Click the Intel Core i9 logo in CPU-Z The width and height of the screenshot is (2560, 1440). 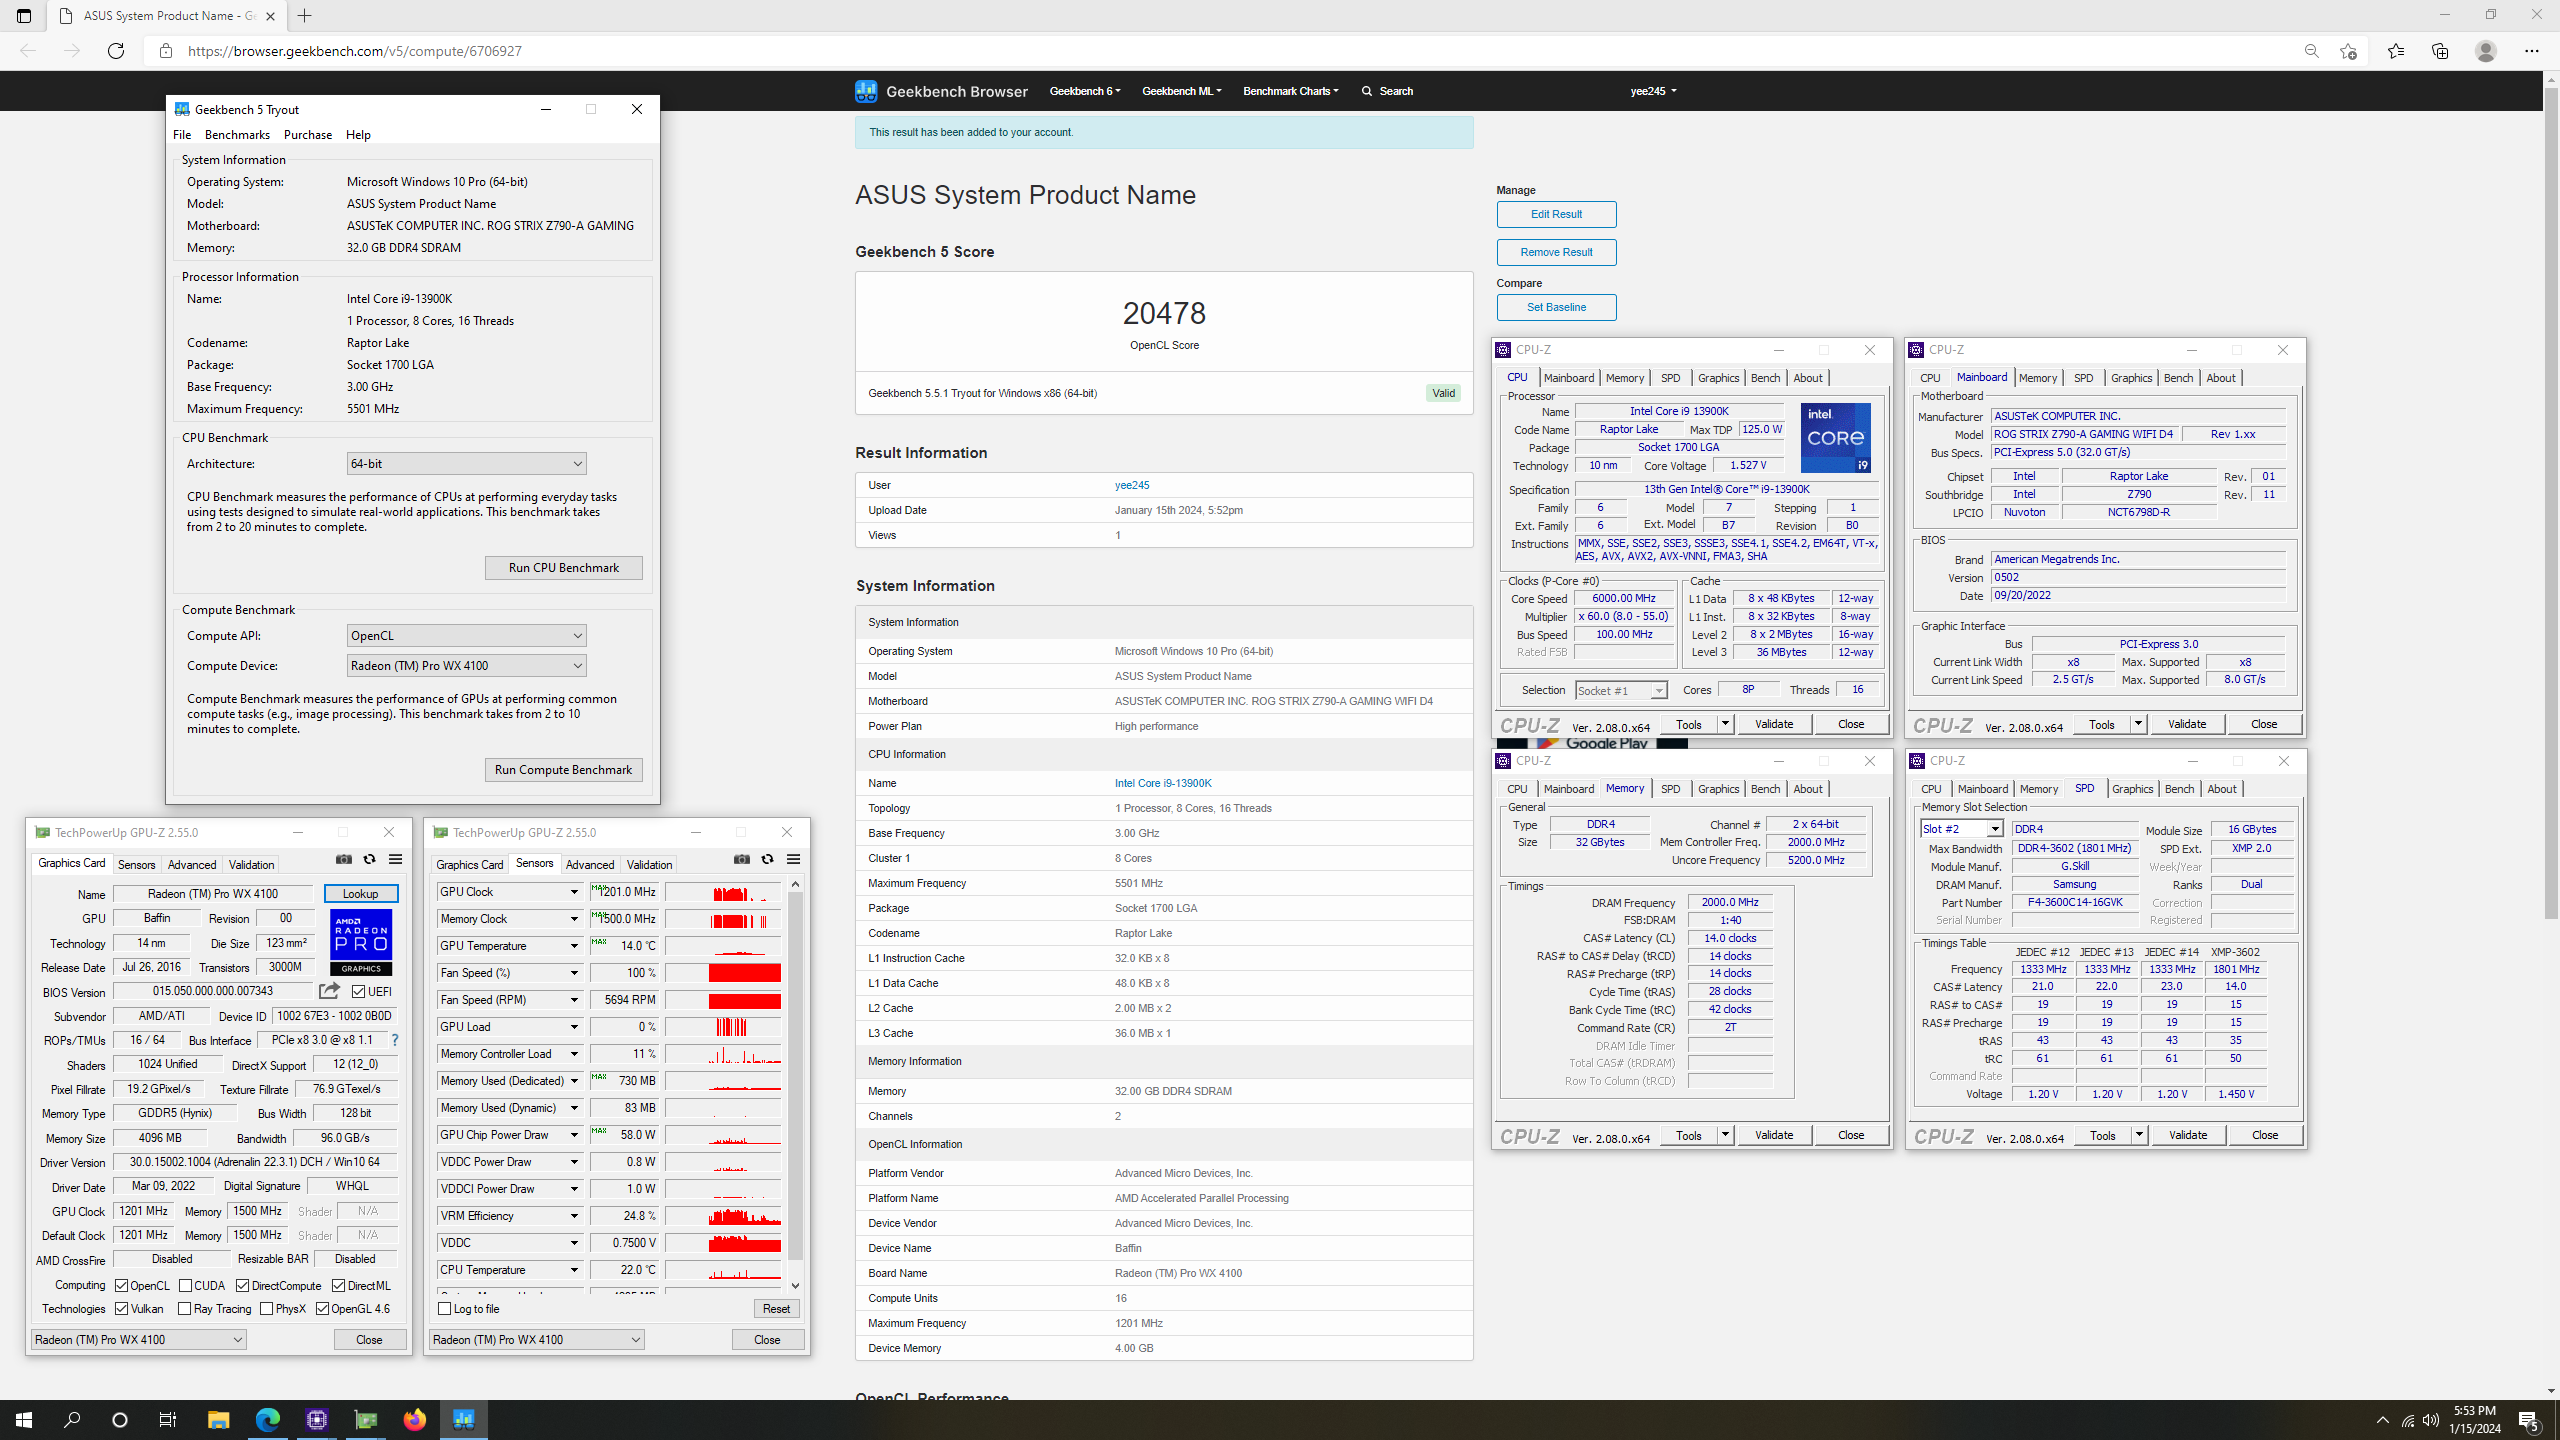tap(1836, 438)
